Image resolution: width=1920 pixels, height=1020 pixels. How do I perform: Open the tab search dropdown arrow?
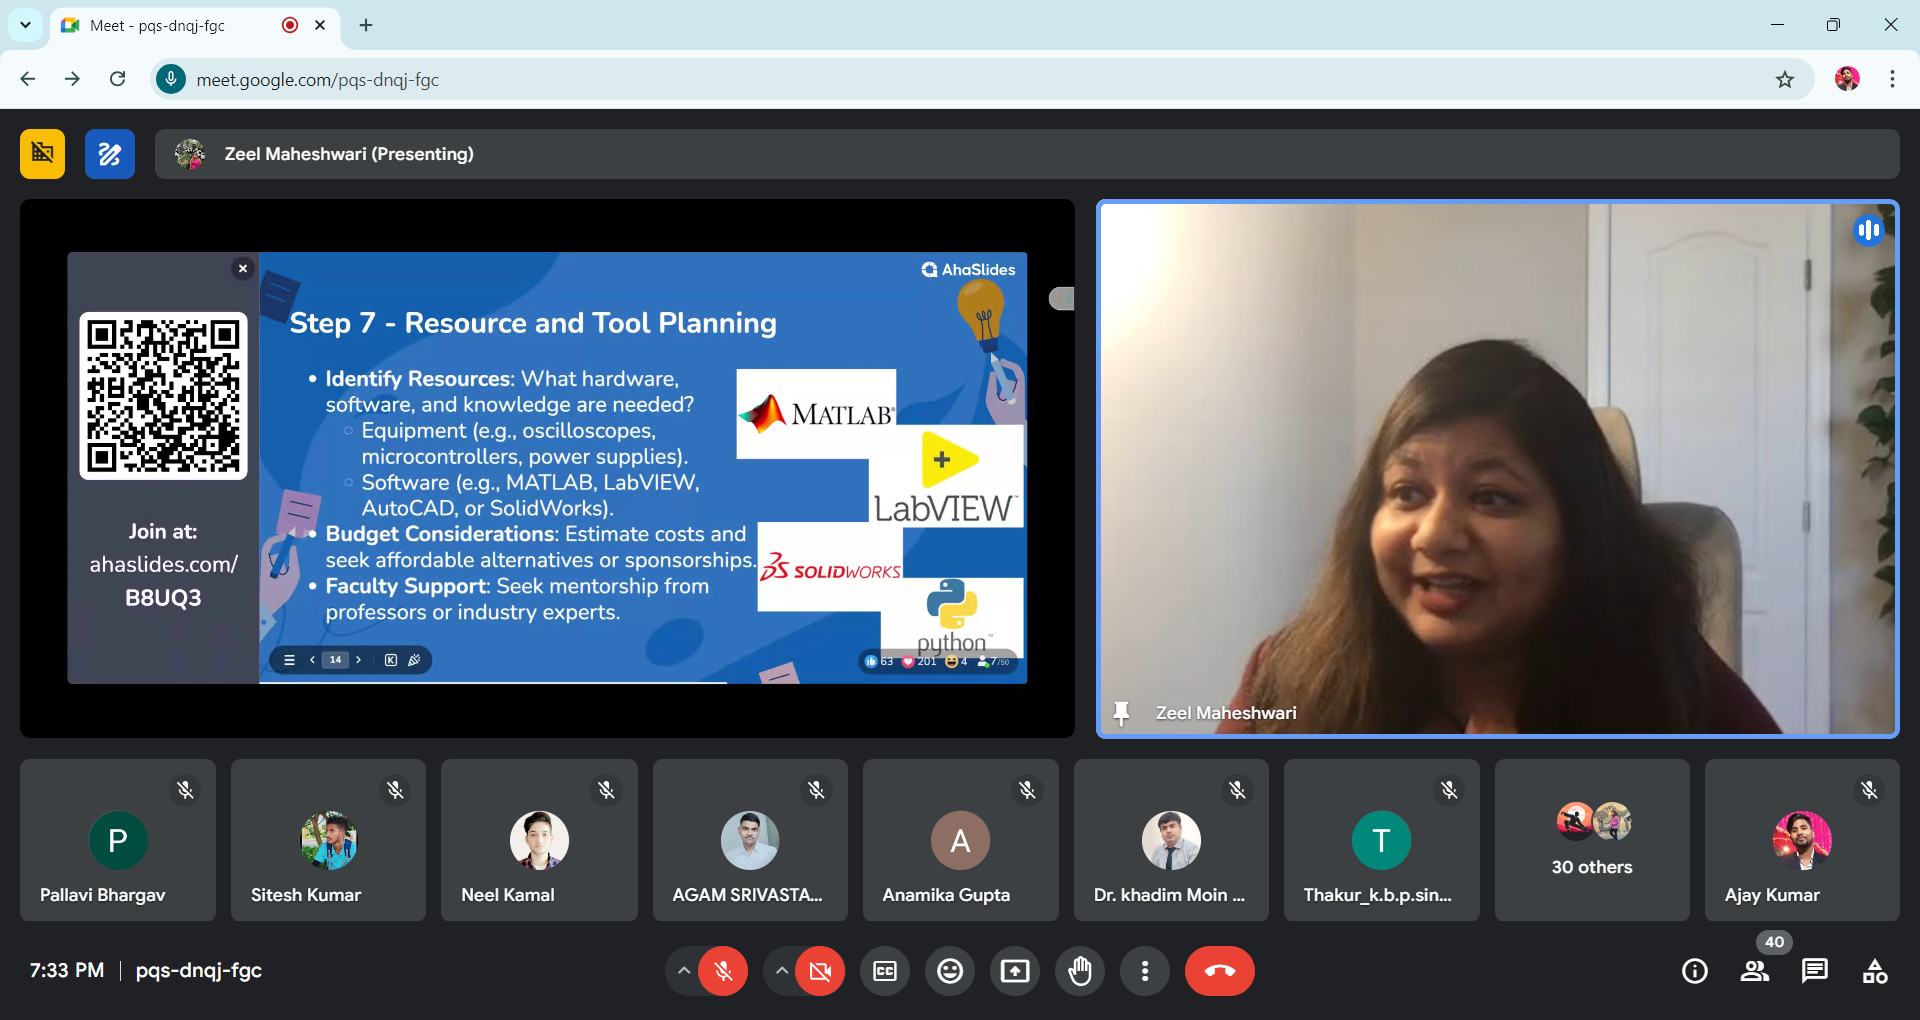point(25,25)
